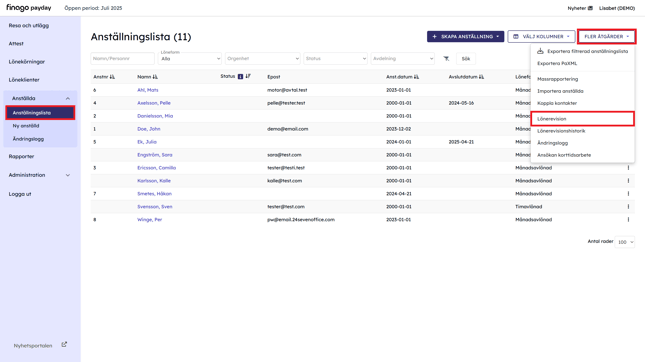The image size is (645, 362).
Task: Sort by Avslutdatum column icon
Action: click(x=481, y=77)
